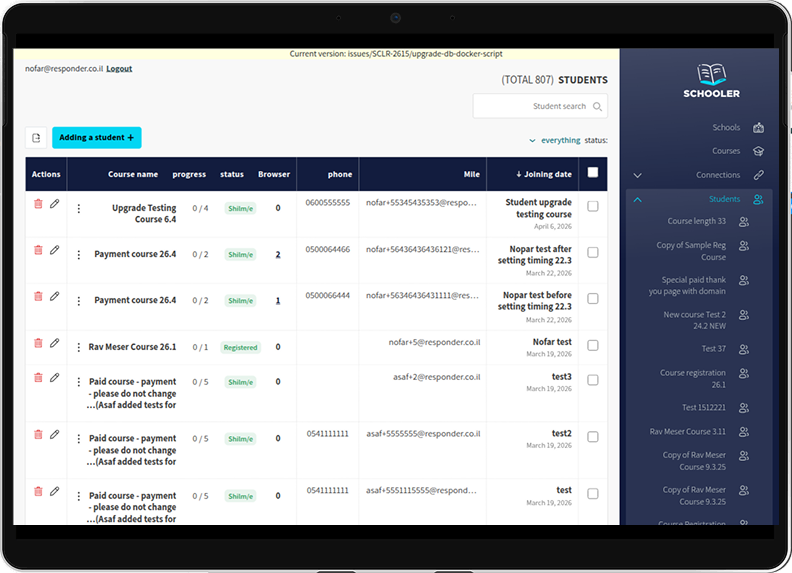Collapse the Students sidebar section chevron
792x573 pixels.
pyautogui.click(x=637, y=200)
